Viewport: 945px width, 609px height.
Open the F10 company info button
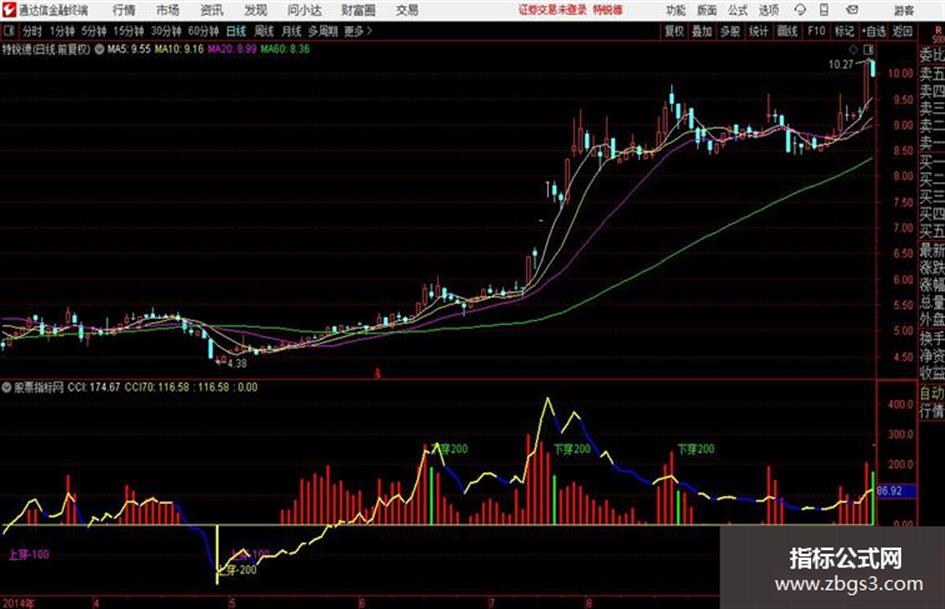pyautogui.click(x=816, y=31)
